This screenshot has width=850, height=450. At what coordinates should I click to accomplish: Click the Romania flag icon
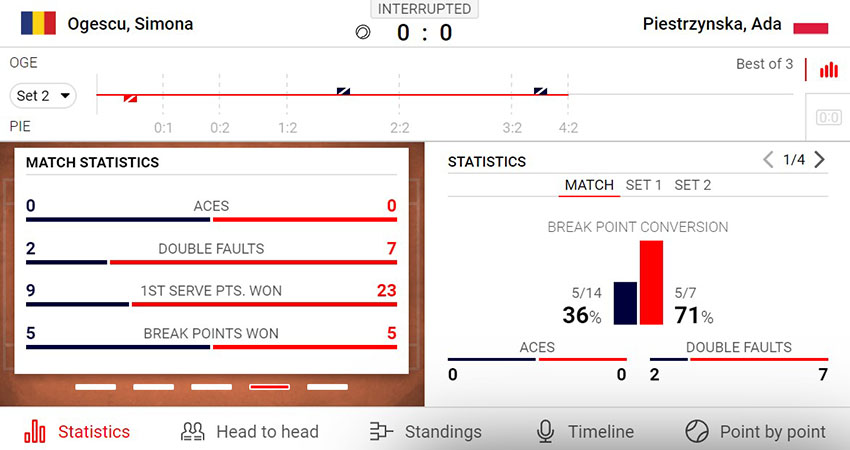(39, 23)
